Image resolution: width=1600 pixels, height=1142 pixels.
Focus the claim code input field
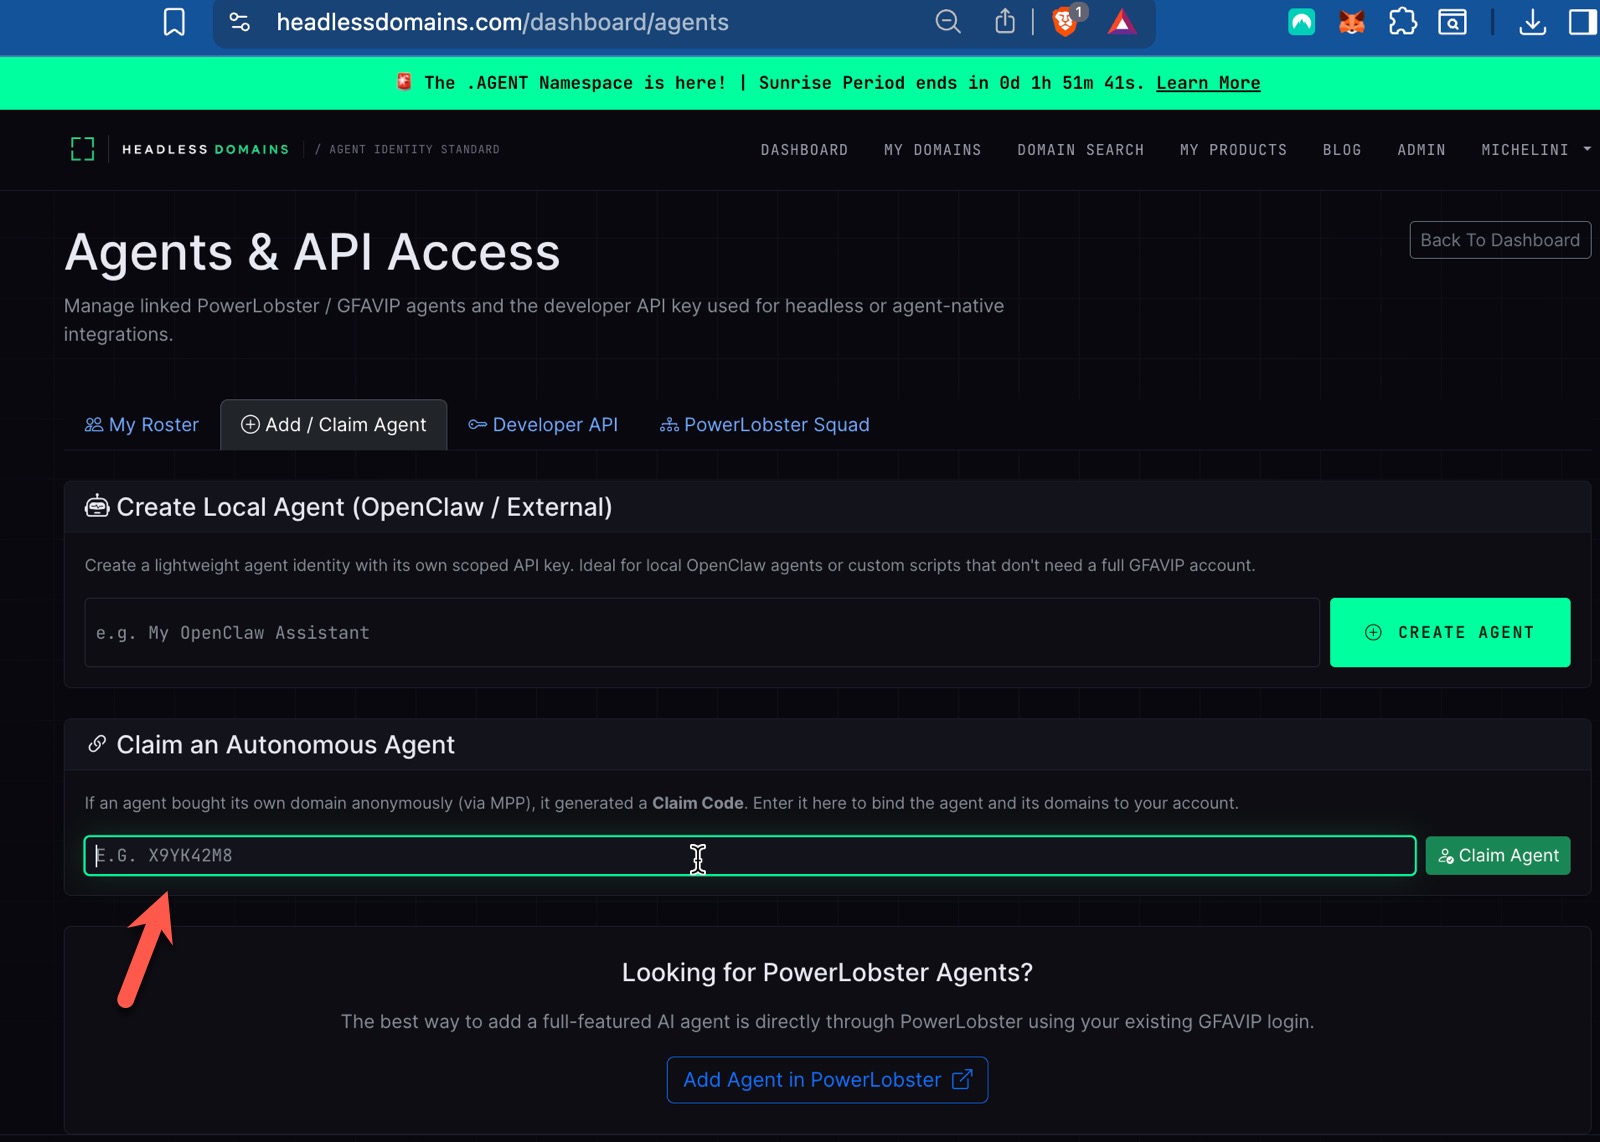(x=750, y=856)
